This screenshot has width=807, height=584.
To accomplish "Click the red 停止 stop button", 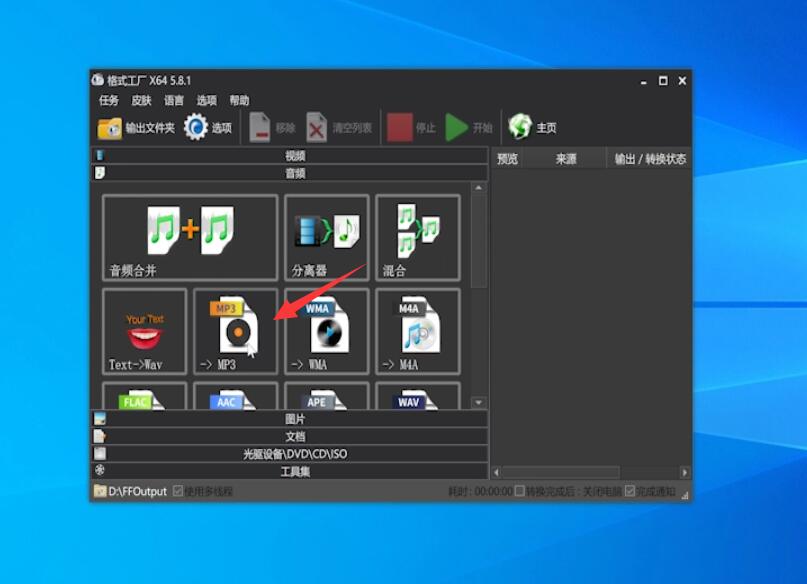I will (x=412, y=128).
